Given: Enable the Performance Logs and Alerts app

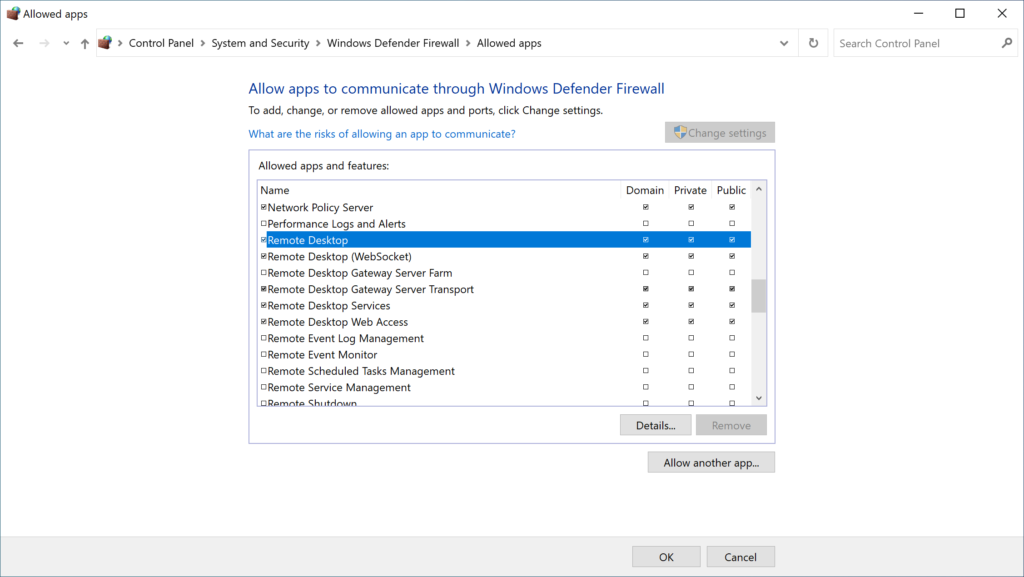Looking at the screenshot, I should click(263, 223).
